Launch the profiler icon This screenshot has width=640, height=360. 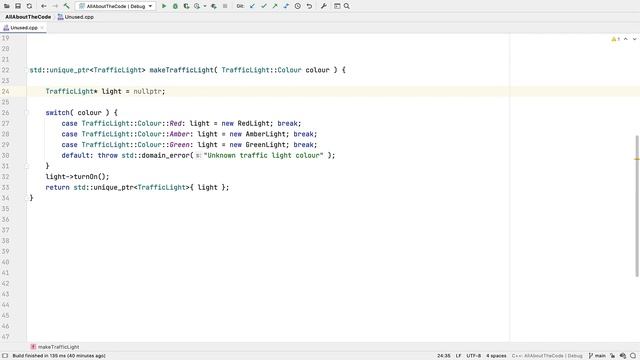pos(197,6)
